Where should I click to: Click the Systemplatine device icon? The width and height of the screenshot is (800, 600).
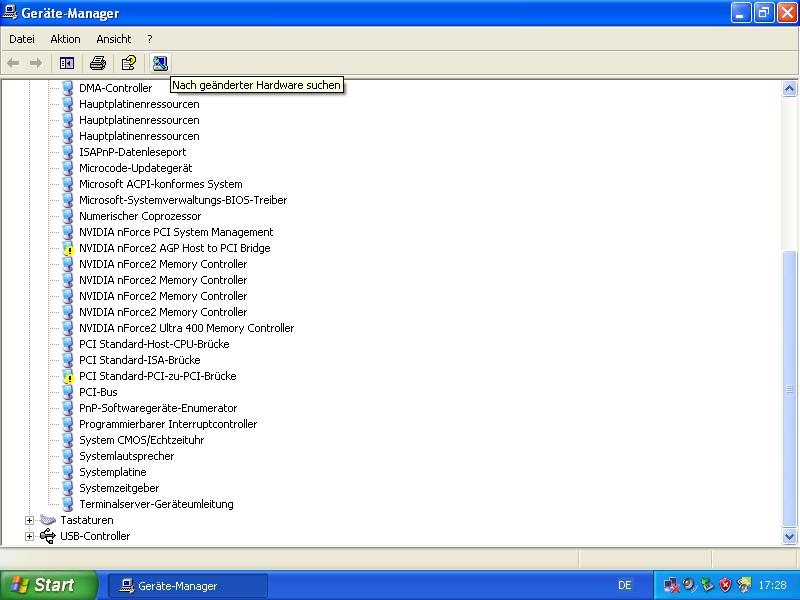(67, 472)
